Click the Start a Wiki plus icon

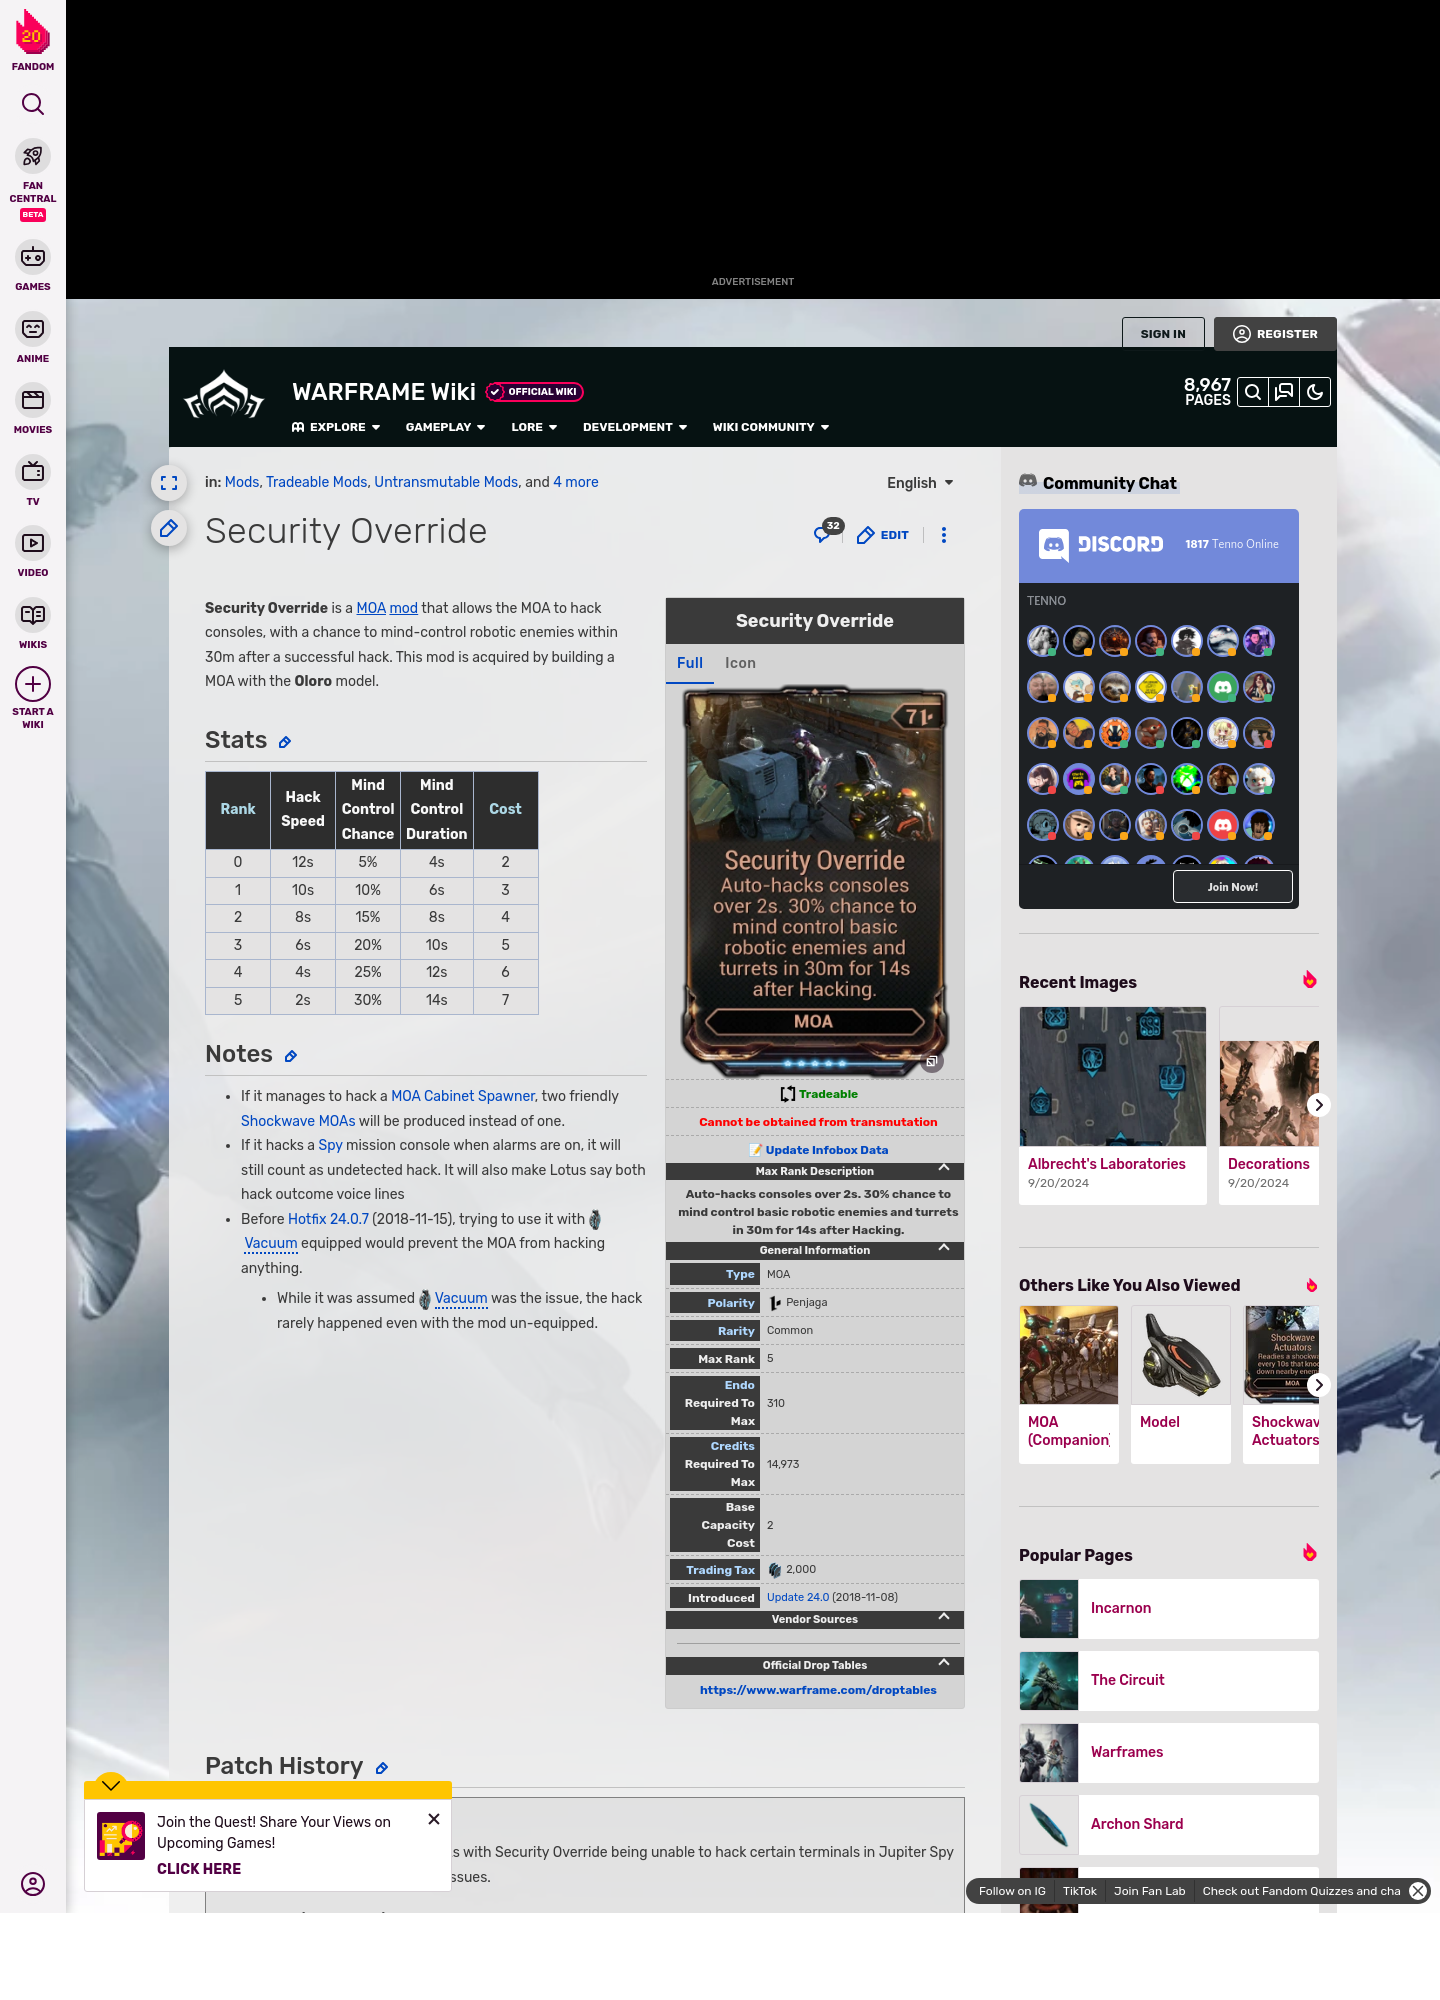coord(33,685)
